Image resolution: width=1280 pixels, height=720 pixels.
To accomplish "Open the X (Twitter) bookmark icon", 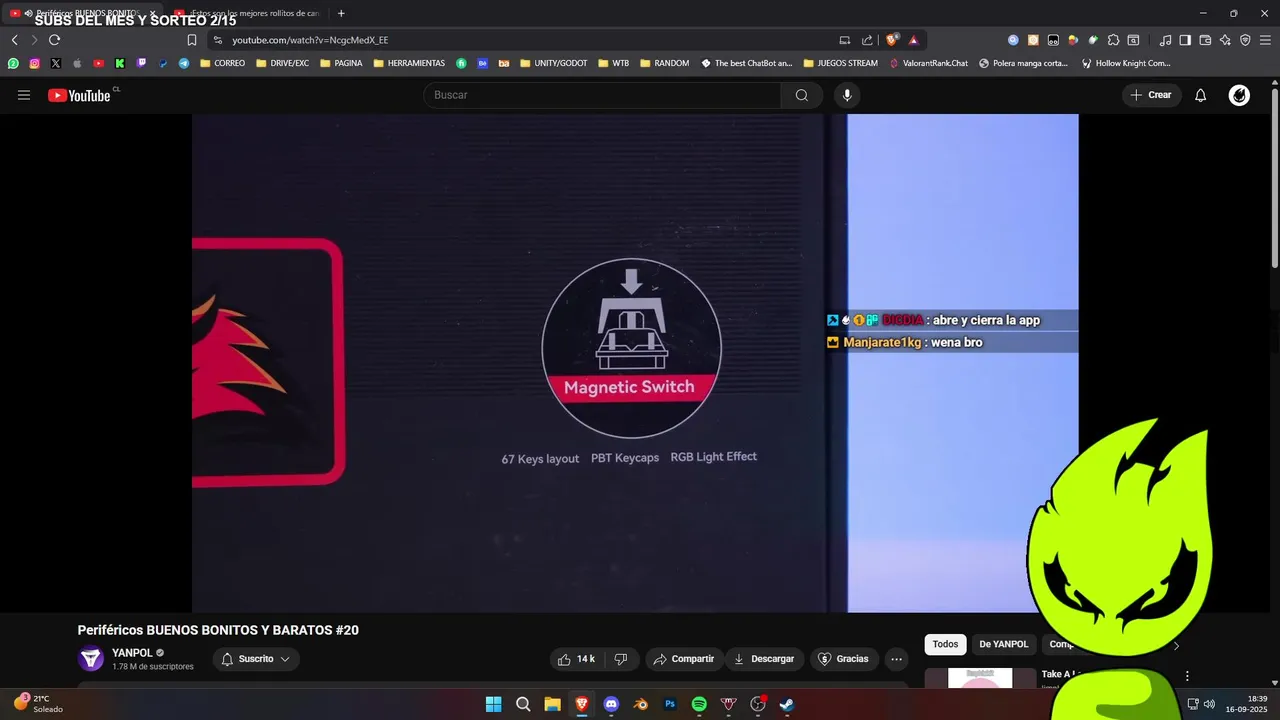I will [x=56, y=63].
